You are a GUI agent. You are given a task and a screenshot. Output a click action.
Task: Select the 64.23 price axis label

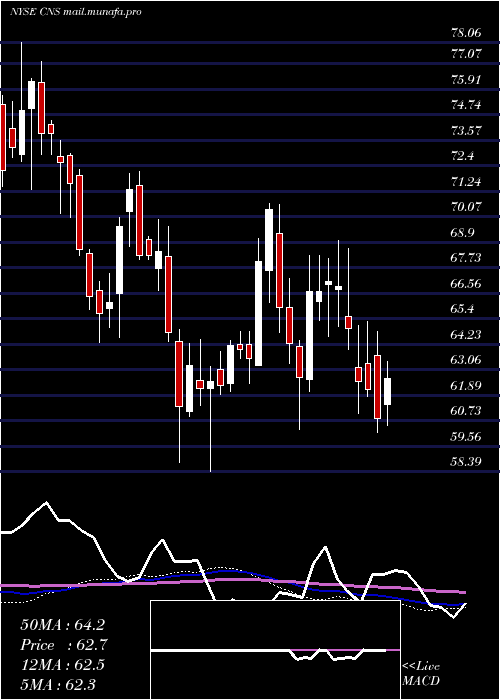coord(467,334)
